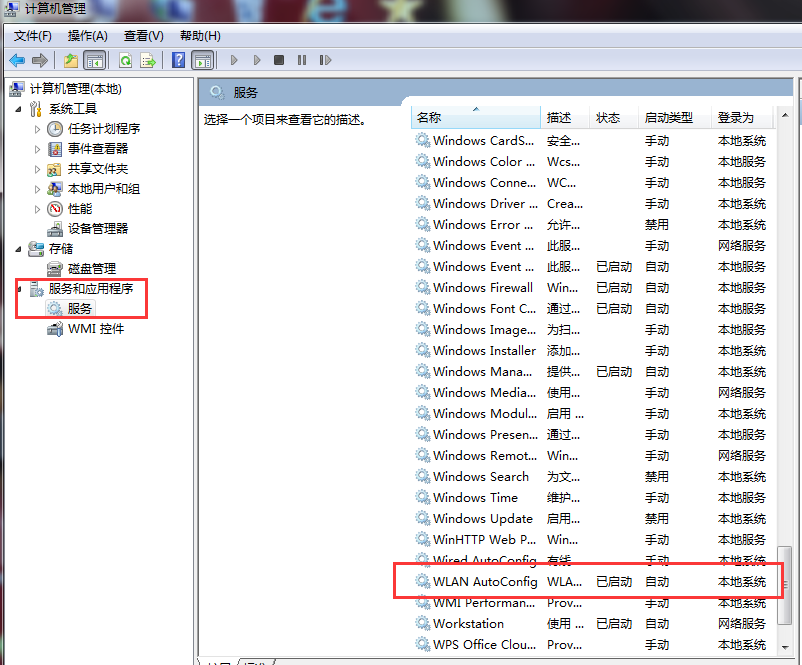The height and width of the screenshot is (665, 802).
Task: Select 本地用户和组 in the tree
Action: [104, 189]
